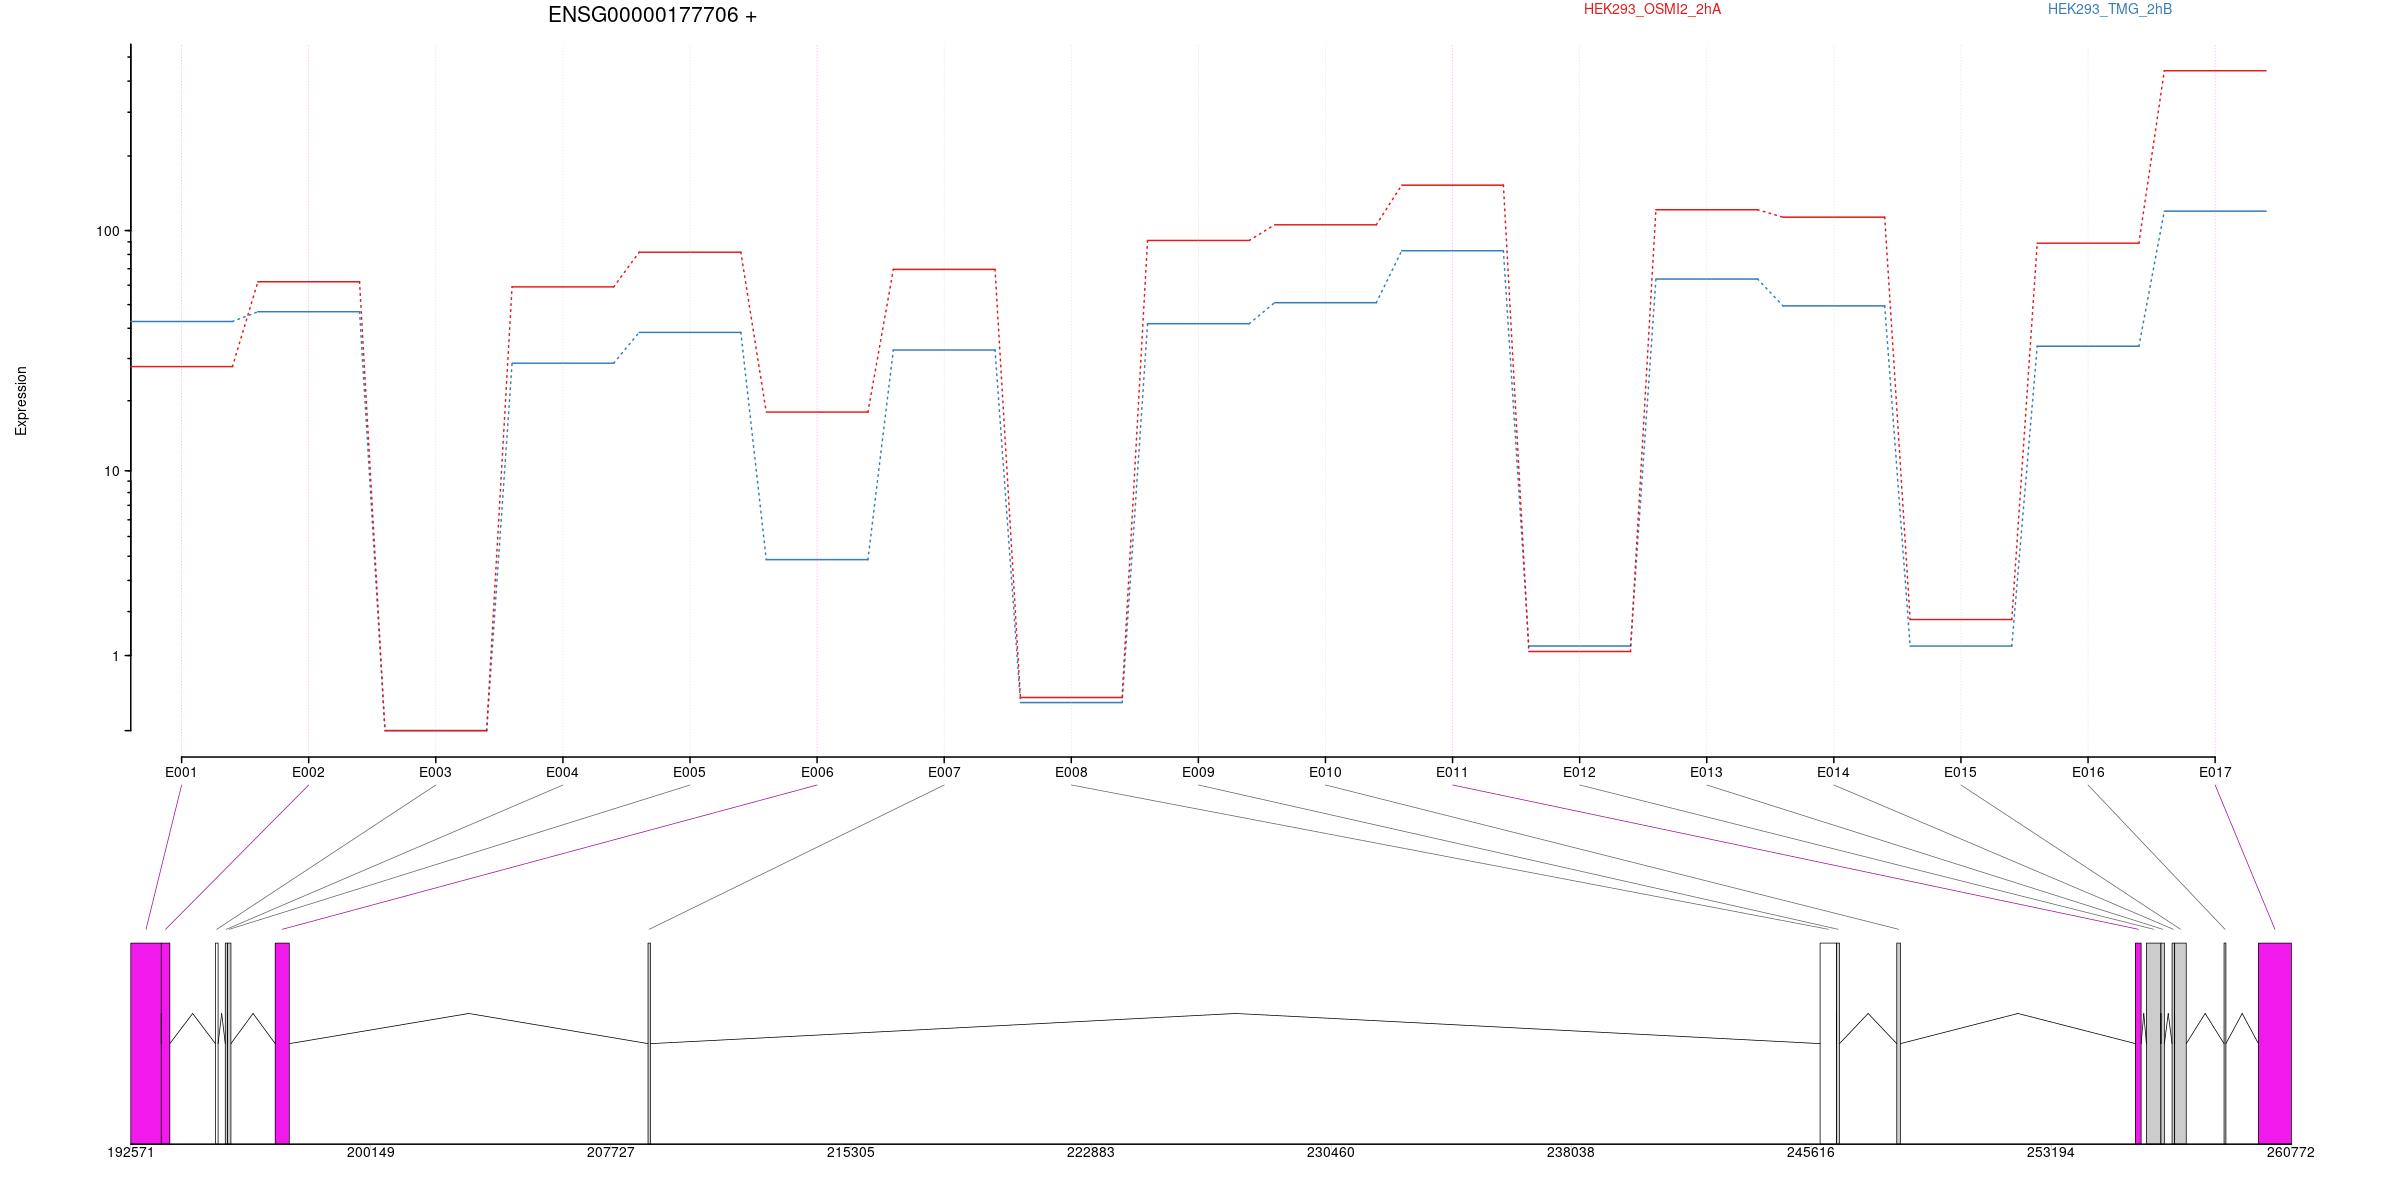Viewport: 2400px width, 1200px height.
Task: Click genomic coordinate 207727
Action: tap(611, 1152)
